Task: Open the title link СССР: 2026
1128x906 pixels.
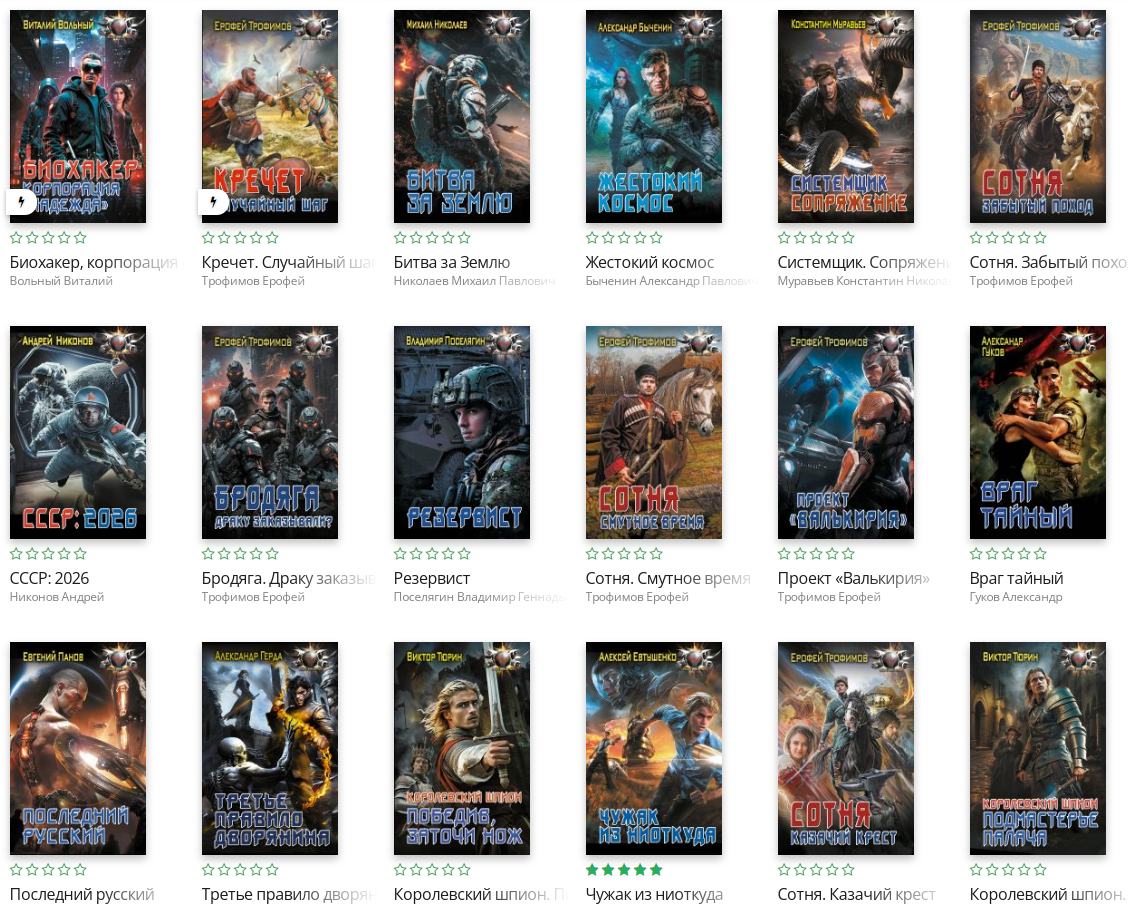Action: point(49,578)
